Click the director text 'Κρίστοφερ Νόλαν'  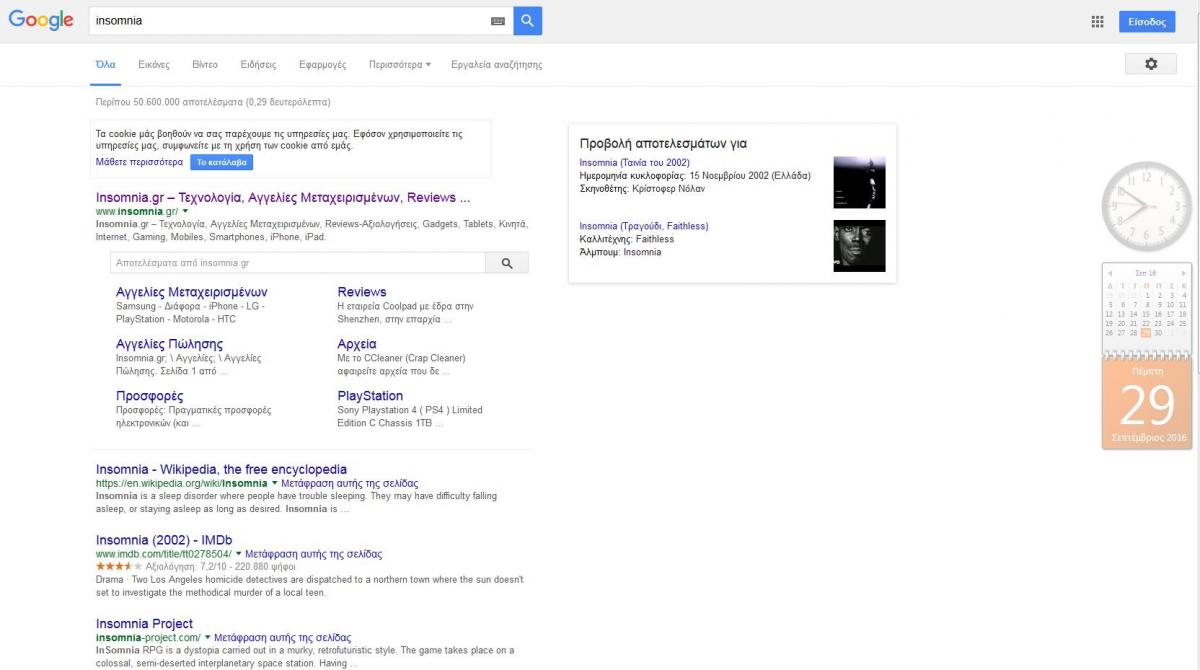coord(669,189)
